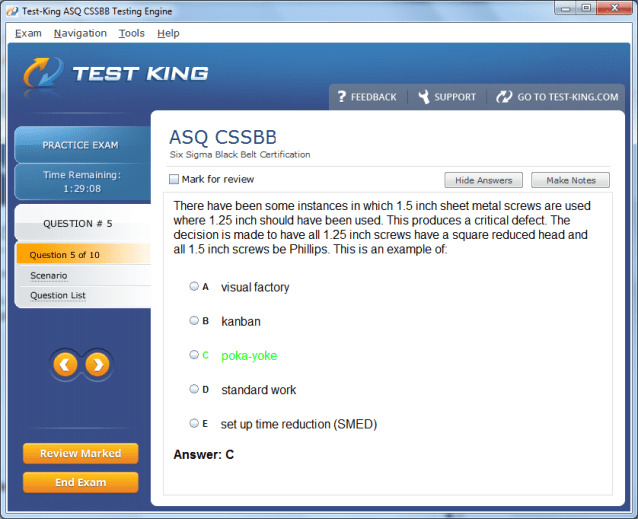Image resolution: width=638 pixels, height=519 pixels.
Task: Open the Tools menu
Action: click(131, 33)
